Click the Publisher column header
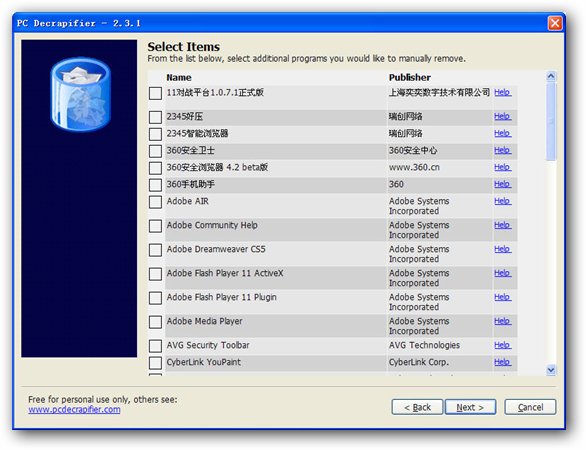 (x=410, y=77)
